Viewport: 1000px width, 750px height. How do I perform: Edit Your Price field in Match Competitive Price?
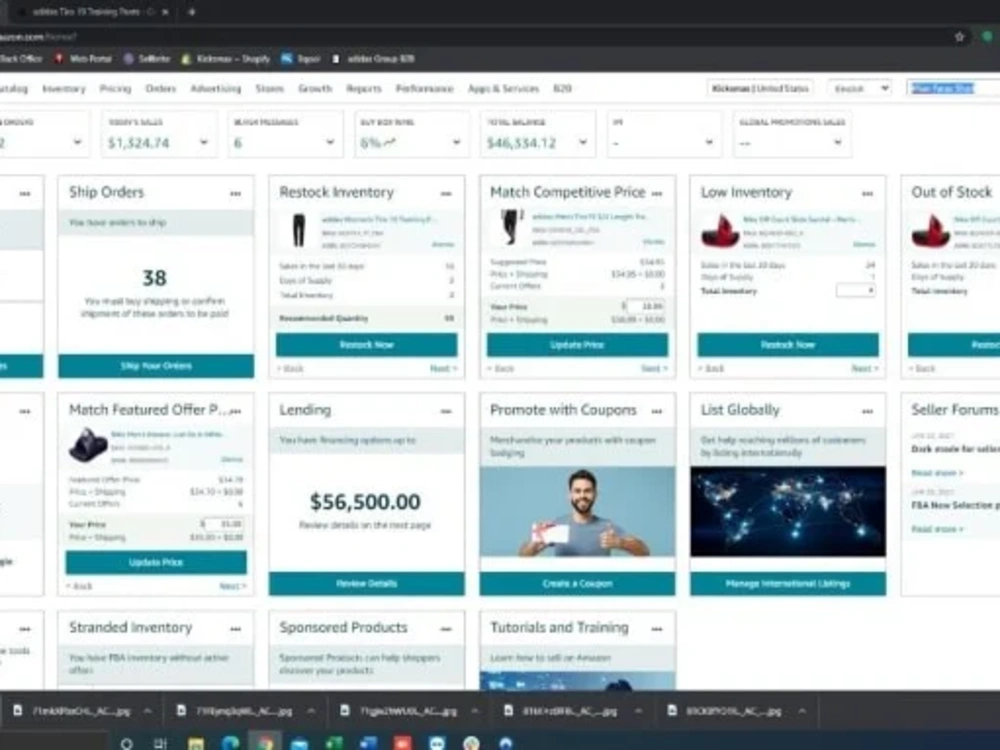[x=645, y=306]
